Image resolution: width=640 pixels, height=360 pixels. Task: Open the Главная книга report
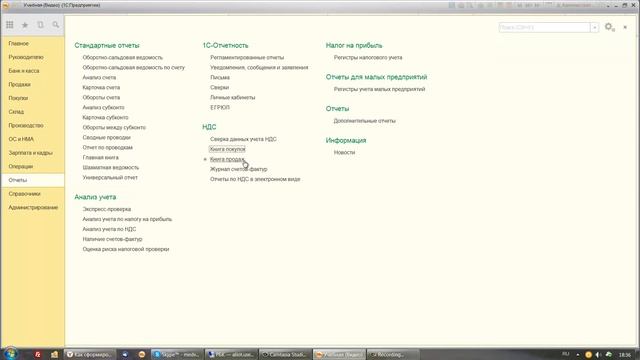click(x=100, y=158)
